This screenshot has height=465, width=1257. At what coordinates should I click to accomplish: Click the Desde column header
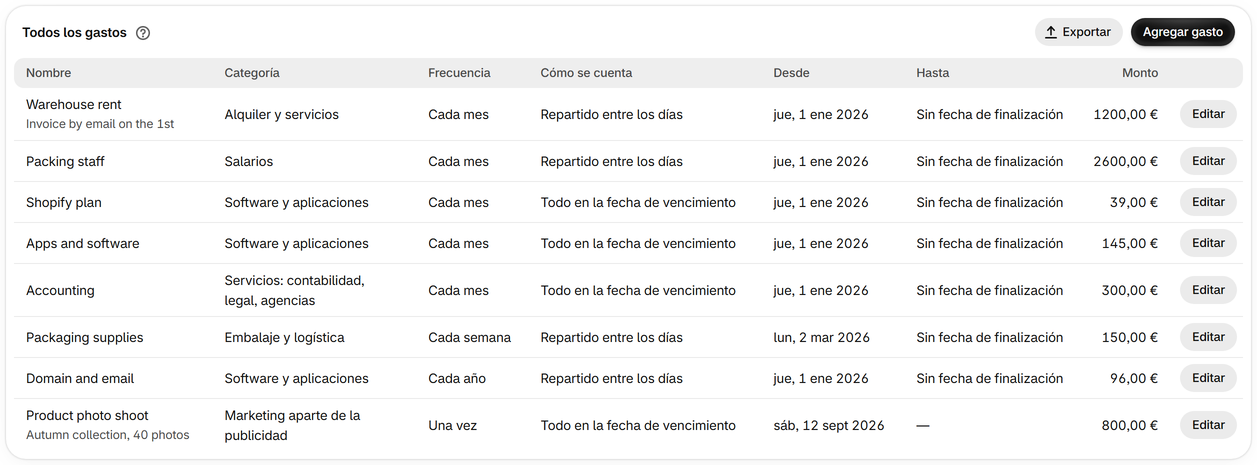791,73
